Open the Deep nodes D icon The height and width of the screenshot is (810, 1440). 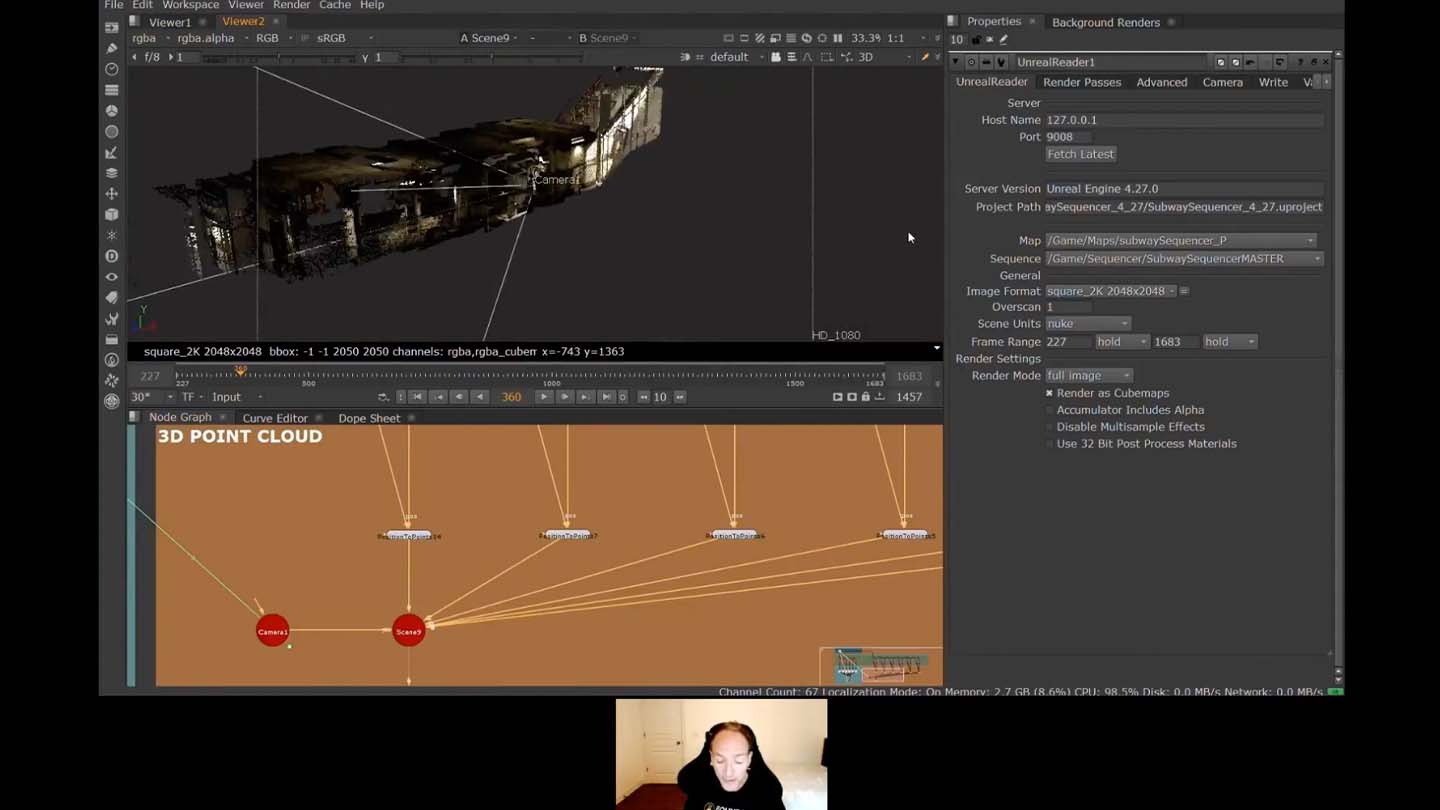click(x=111, y=256)
